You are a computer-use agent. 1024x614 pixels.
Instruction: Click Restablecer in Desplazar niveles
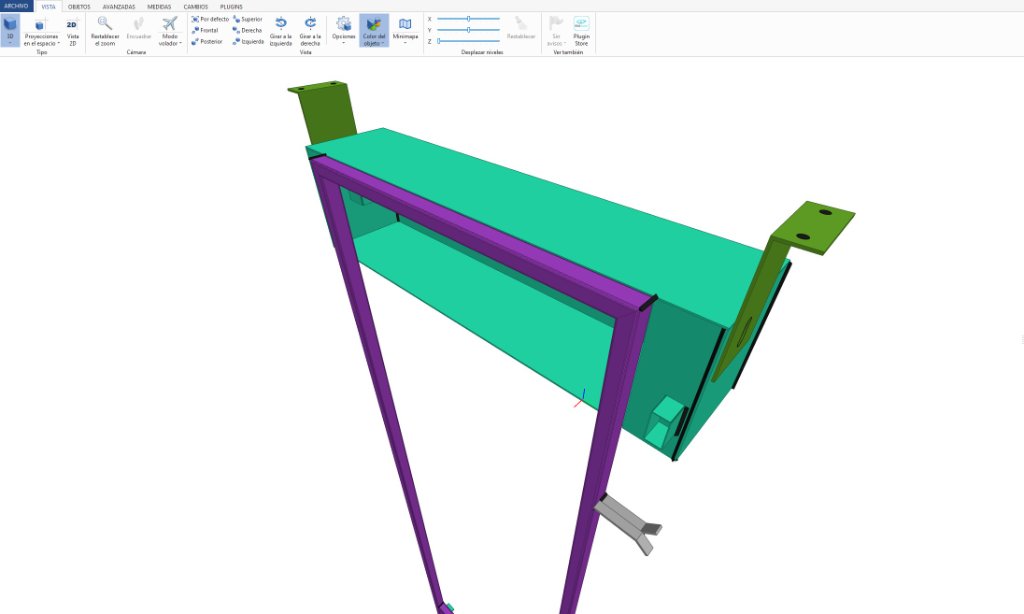coord(521,27)
